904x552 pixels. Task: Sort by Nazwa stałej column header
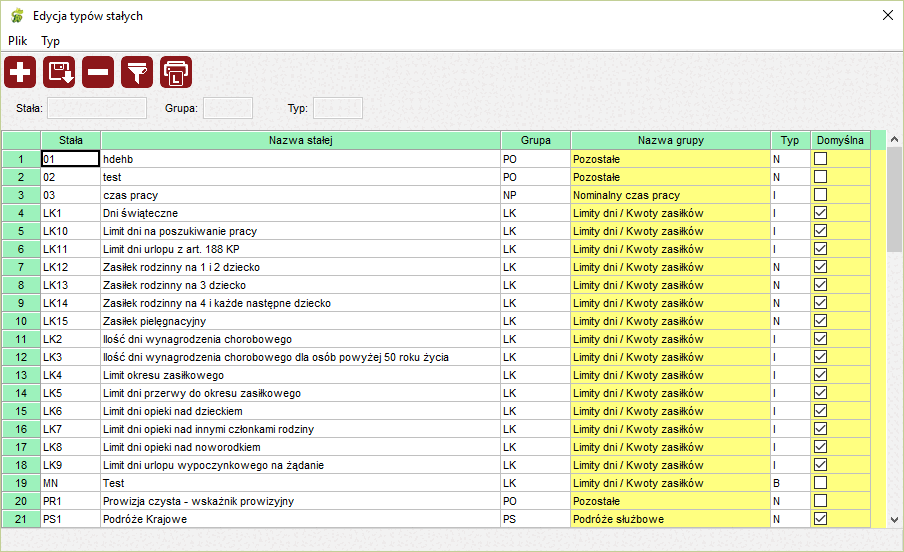(300, 140)
